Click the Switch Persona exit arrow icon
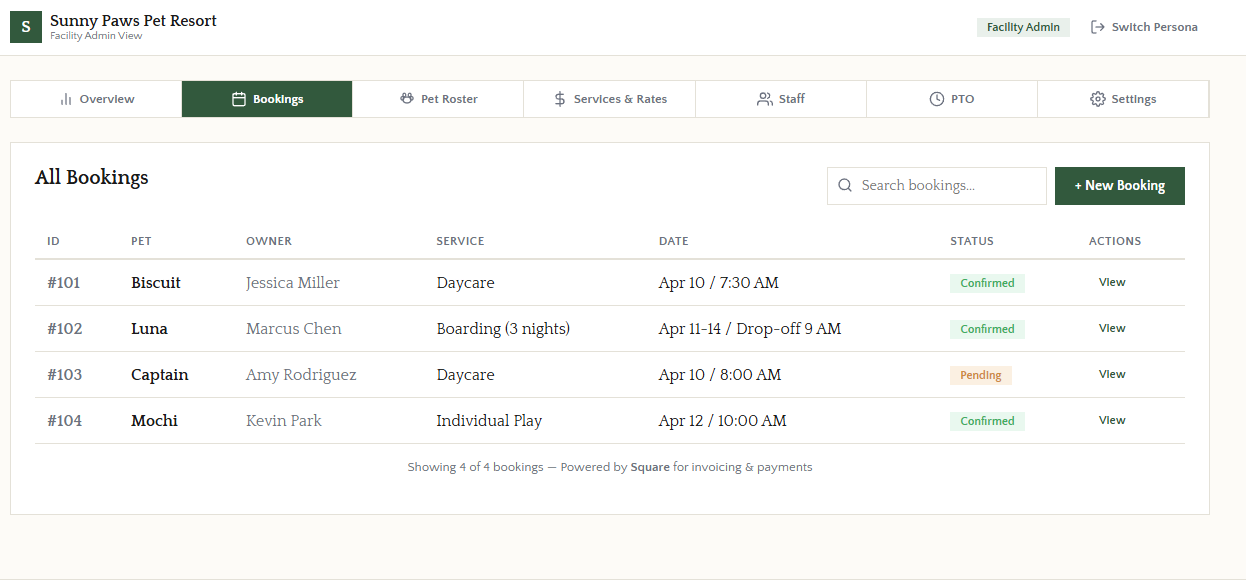The image size is (1246, 587). pos(1097,27)
